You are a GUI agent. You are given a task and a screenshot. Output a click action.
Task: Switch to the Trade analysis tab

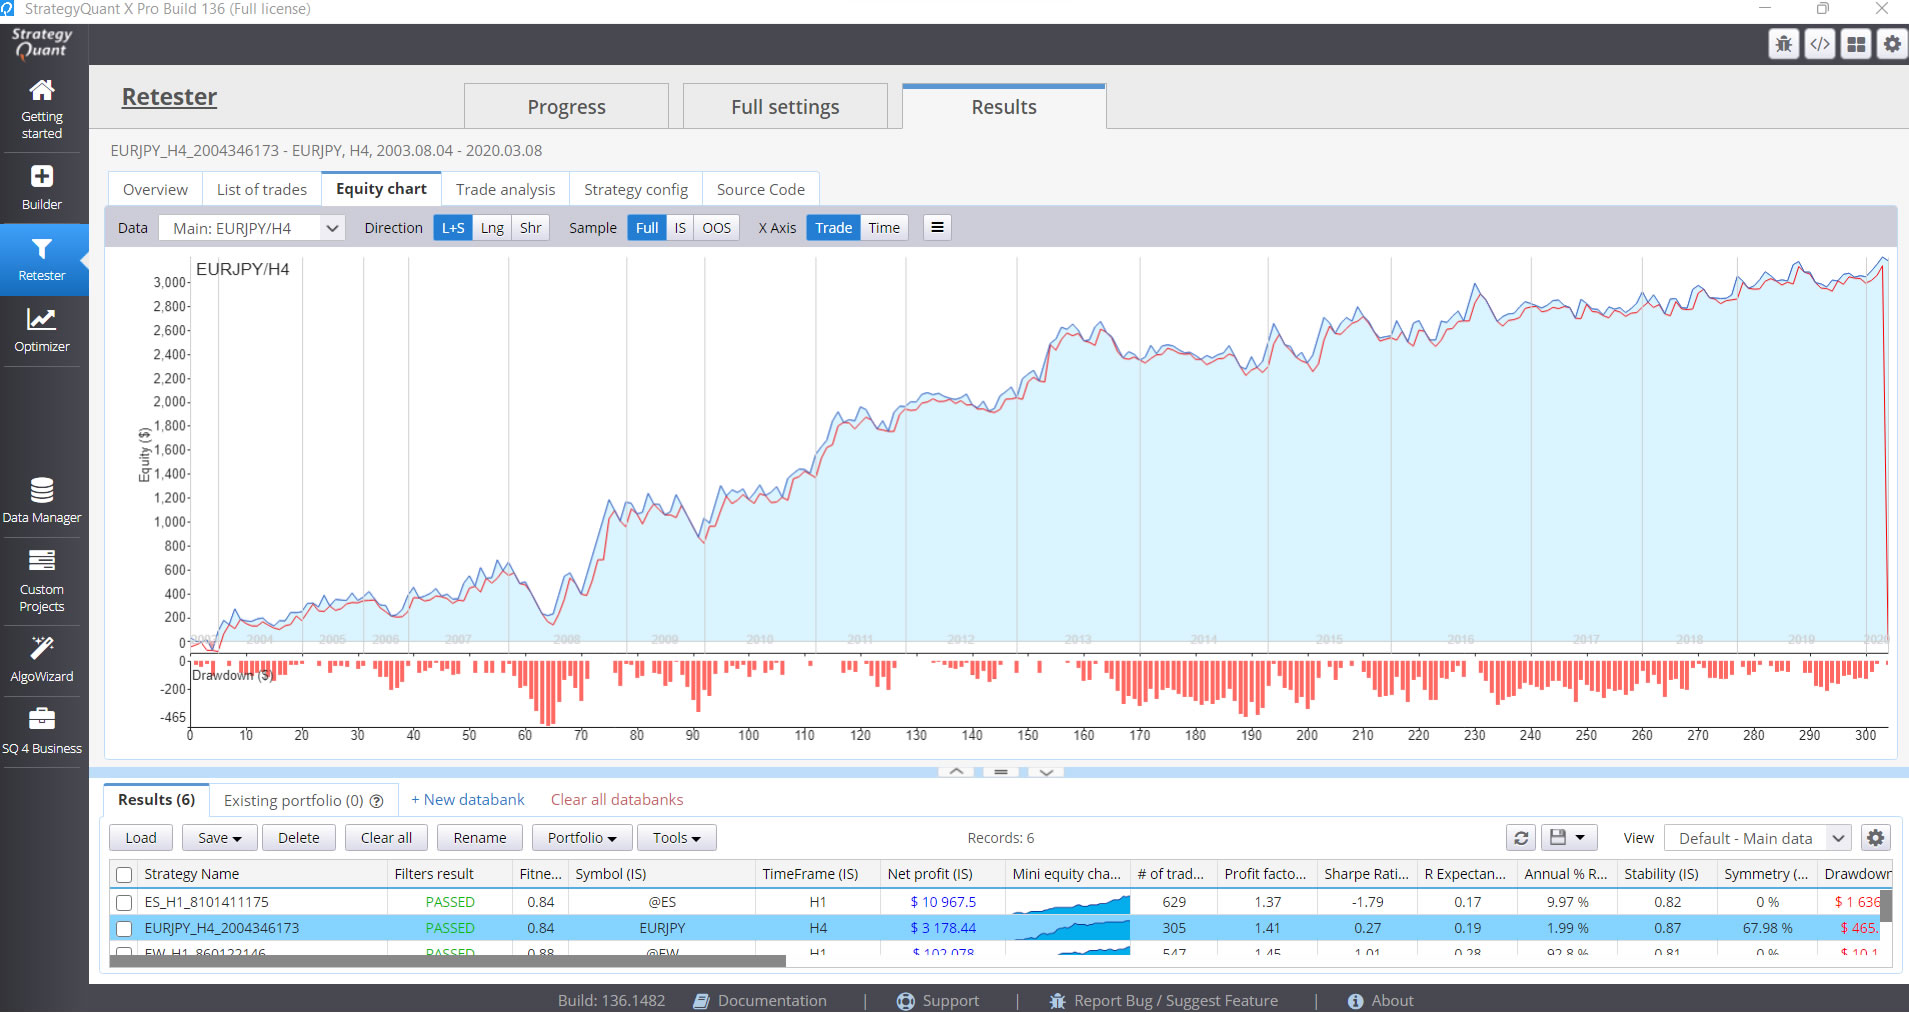[505, 188]
